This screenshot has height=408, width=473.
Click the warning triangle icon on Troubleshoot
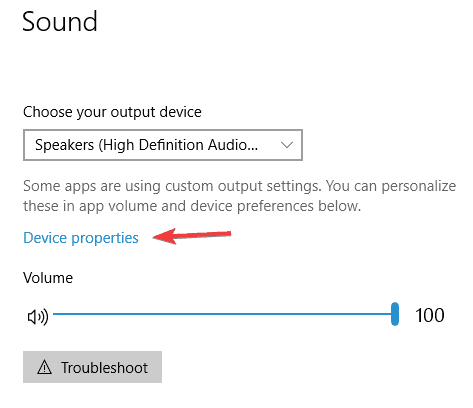(44, 367)
